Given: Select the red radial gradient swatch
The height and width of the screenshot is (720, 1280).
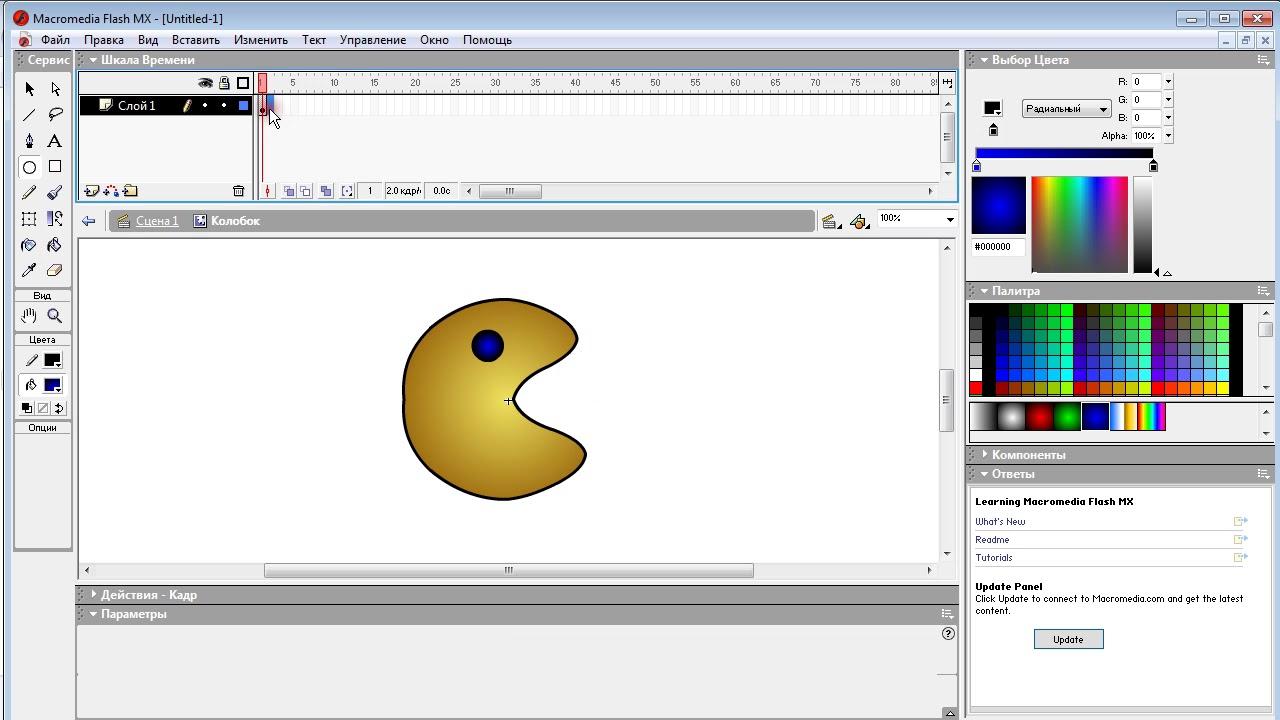Looking at the screenshot, I should point(1040,417).
